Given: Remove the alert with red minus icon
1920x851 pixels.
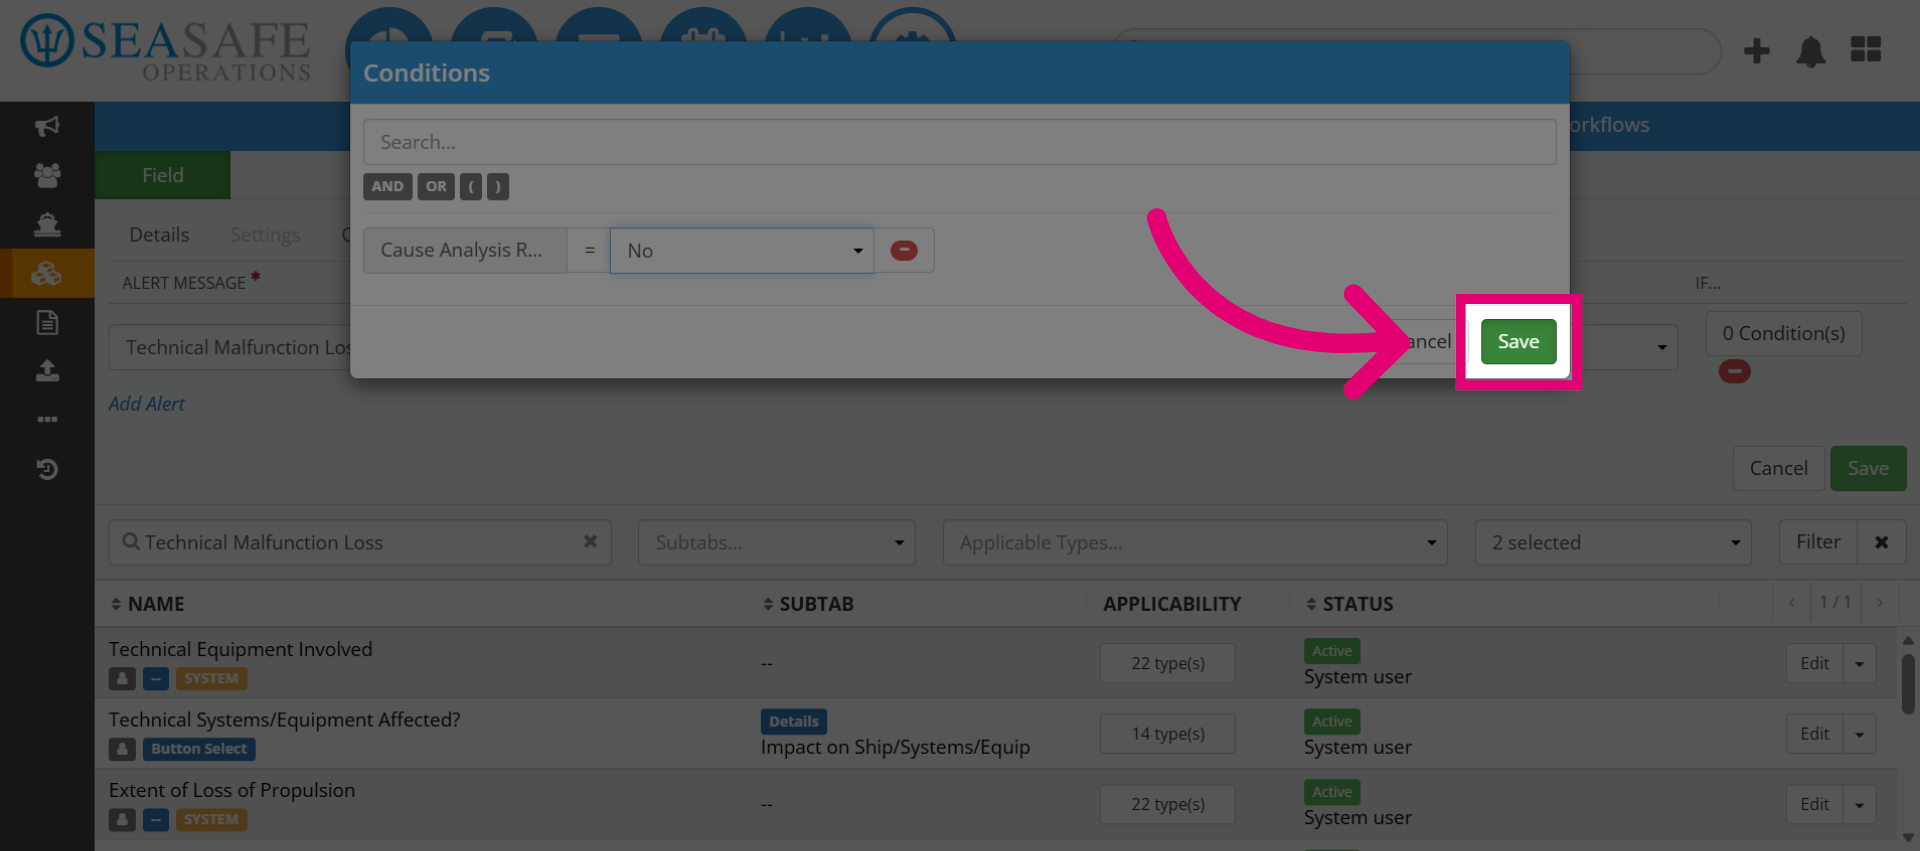Looking at the screenshot, I should [1734, 372].
